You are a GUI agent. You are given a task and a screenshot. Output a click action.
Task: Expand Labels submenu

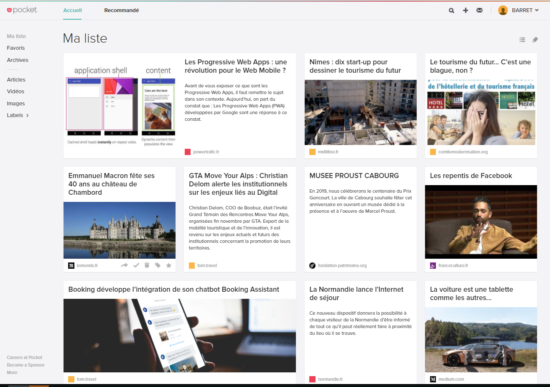(18, 115)
